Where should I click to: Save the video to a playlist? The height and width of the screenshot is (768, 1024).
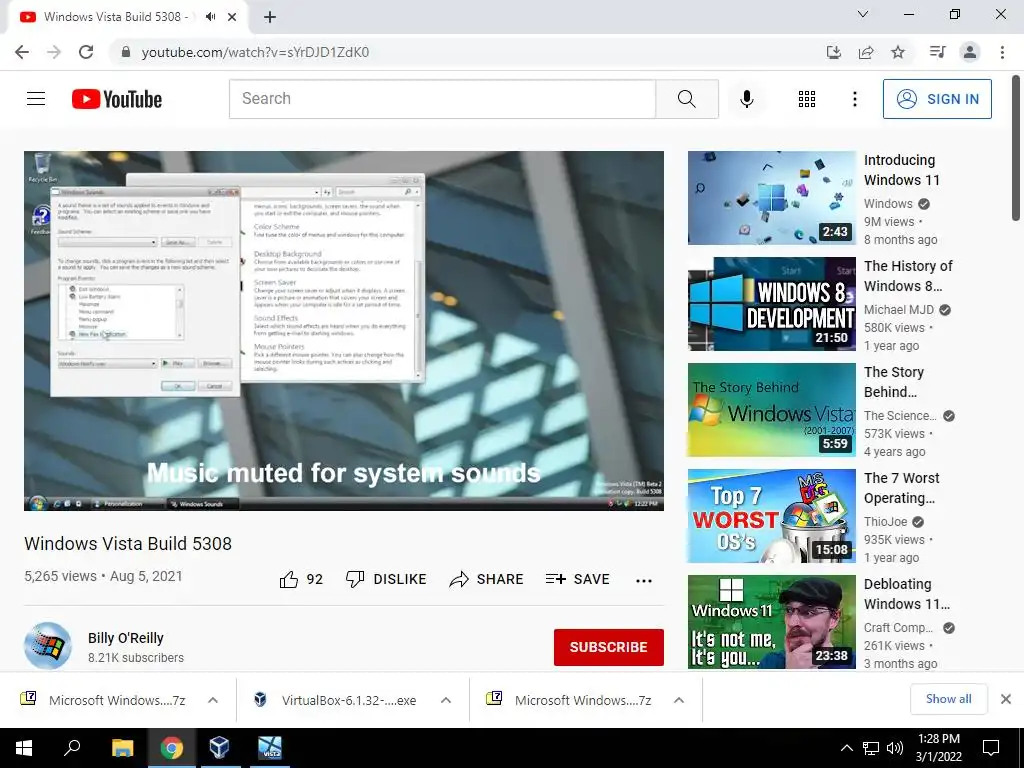coord(577,579)
